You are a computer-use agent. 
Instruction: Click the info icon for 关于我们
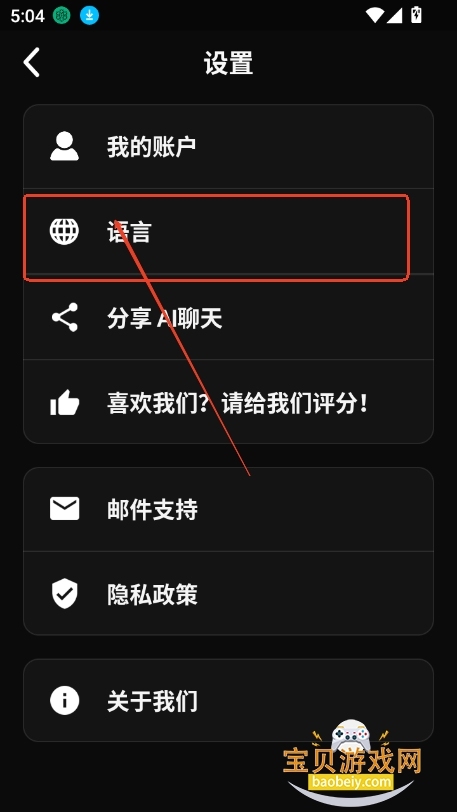64,700
